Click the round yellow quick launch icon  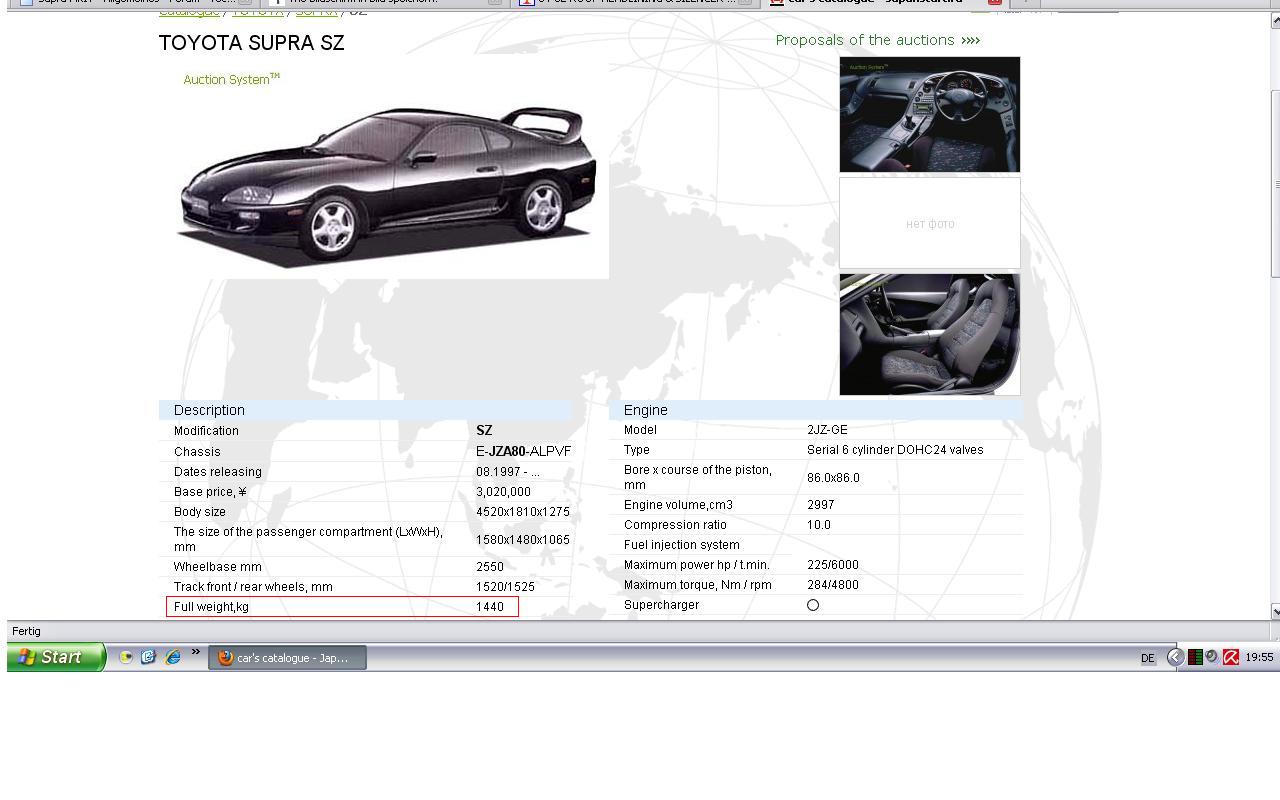click(126, 657)
